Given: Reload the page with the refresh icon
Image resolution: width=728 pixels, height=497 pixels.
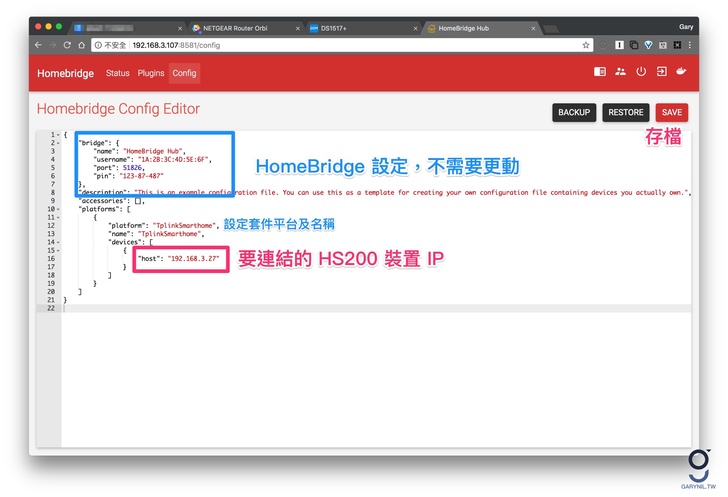Looking at the screenshot, I should click(67, 45).
